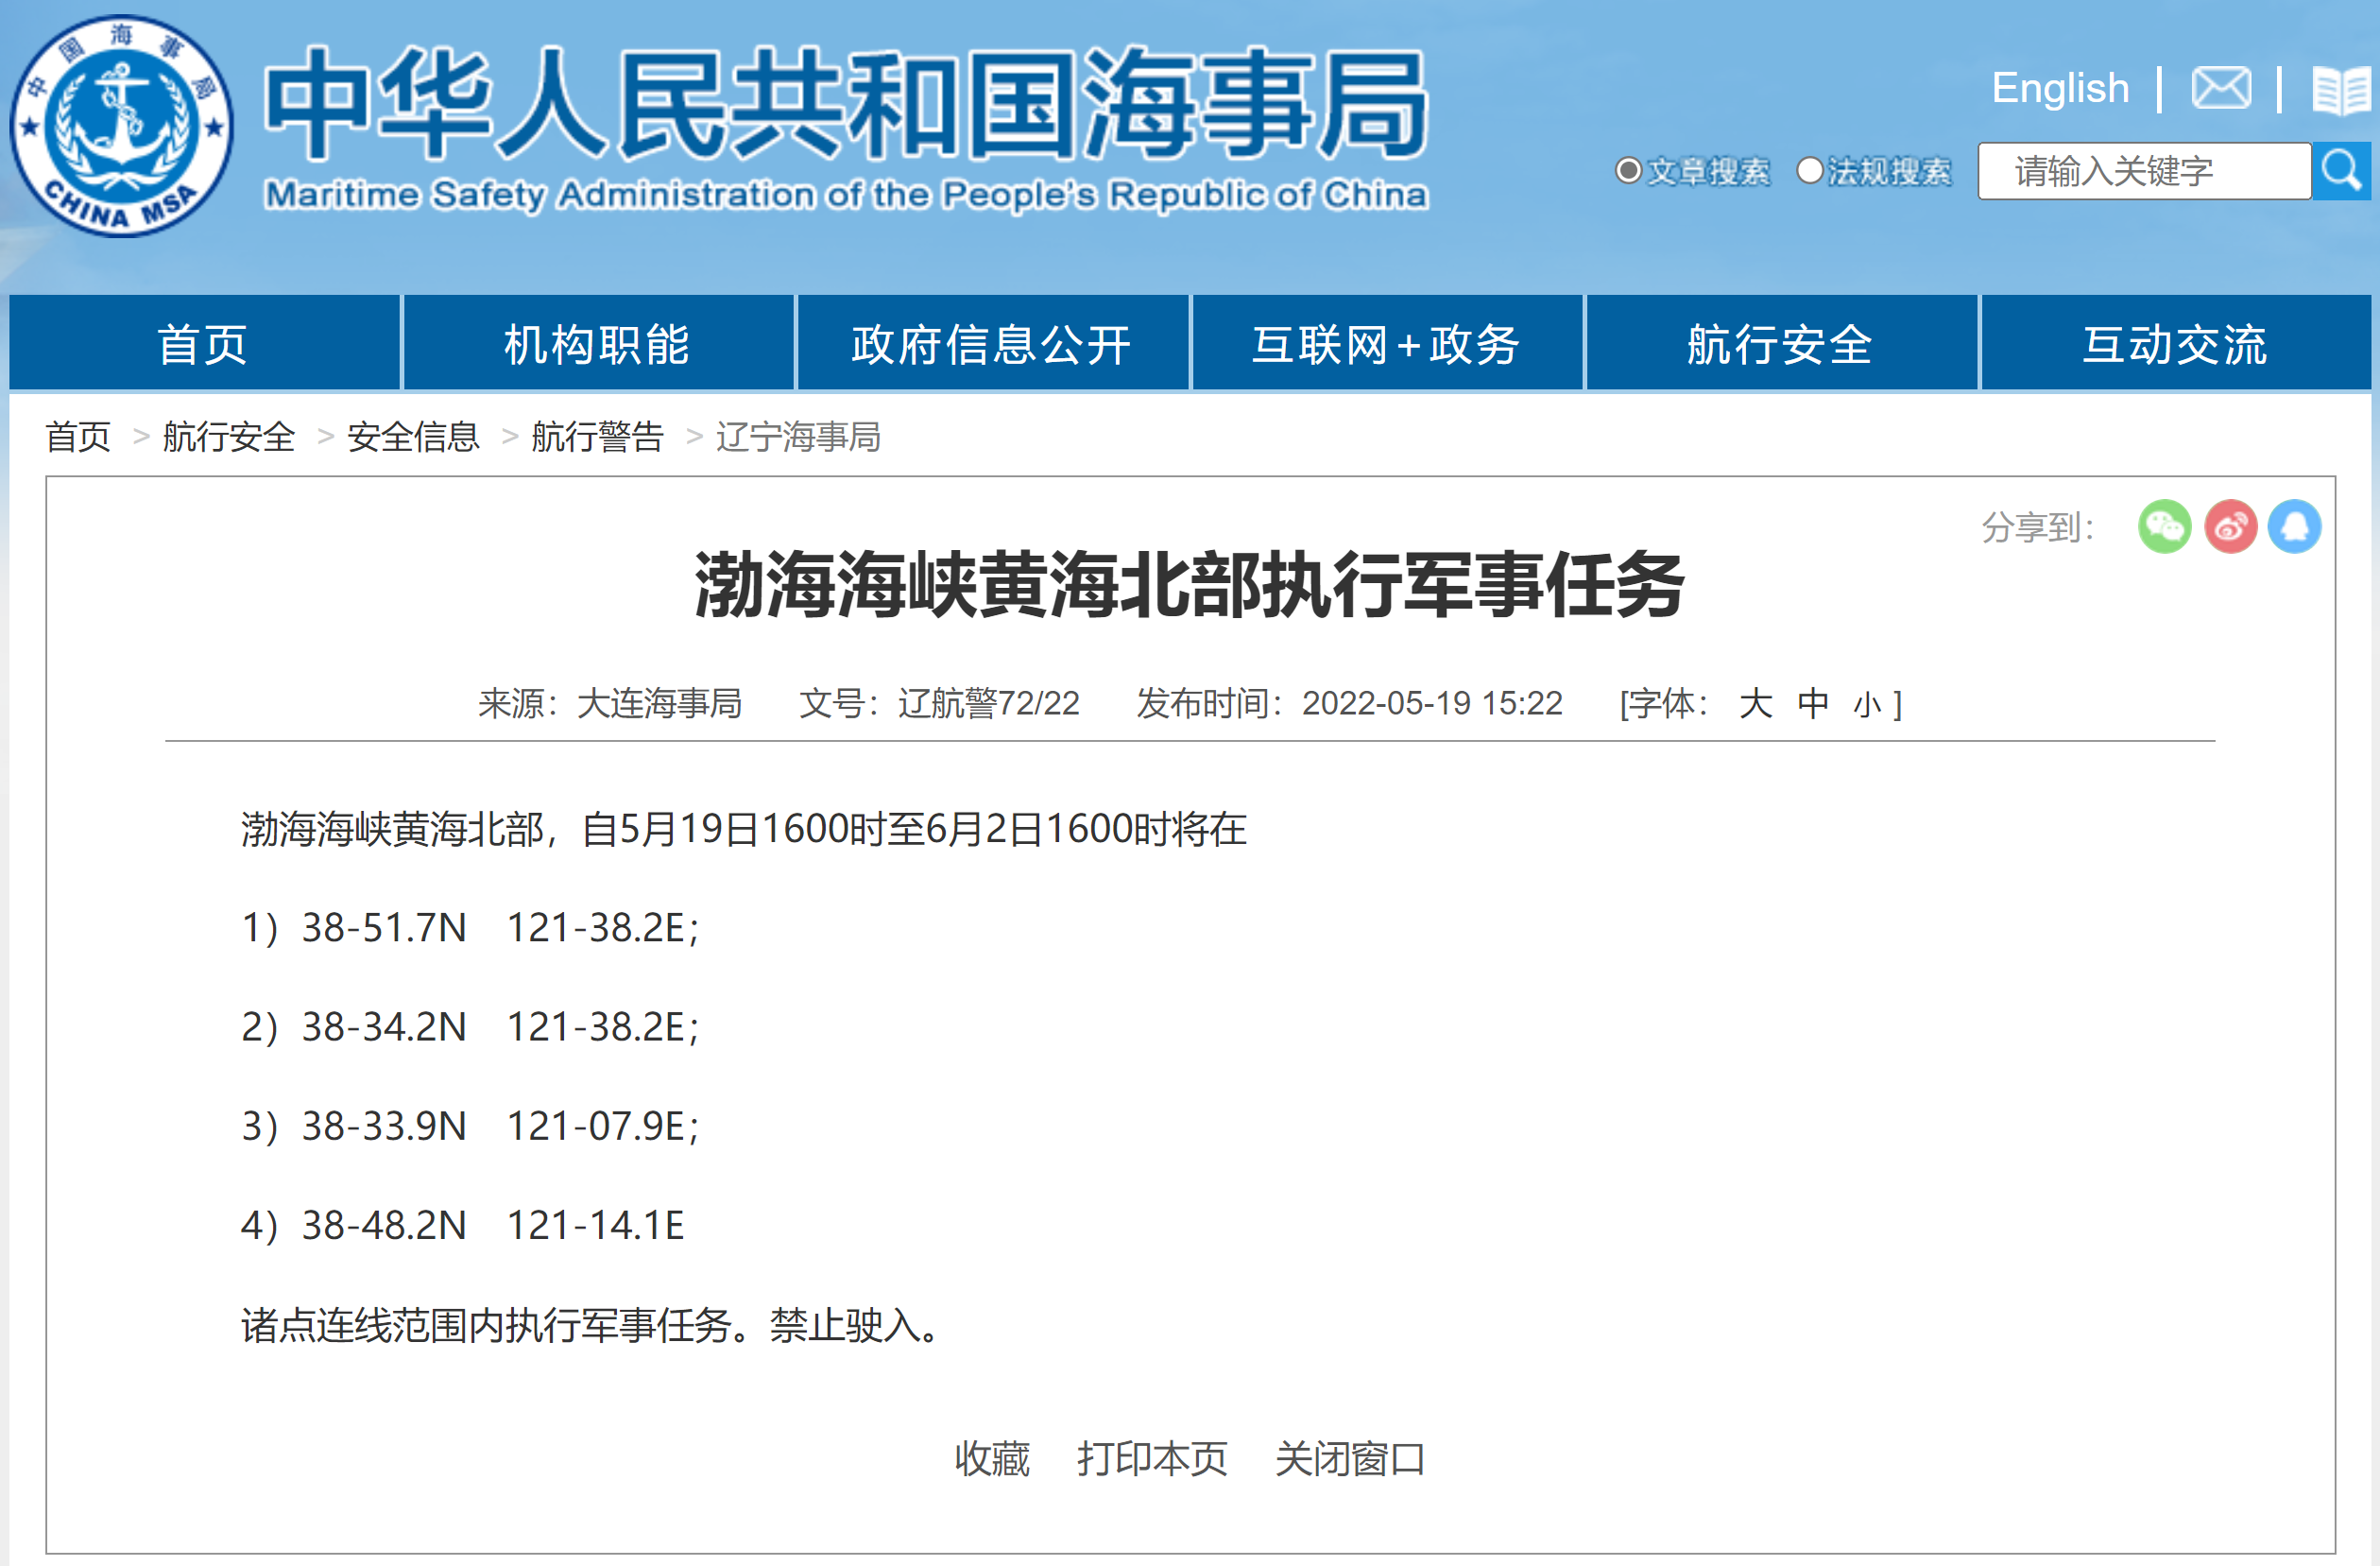Share article to WeChat
Screen dimensions: 2380x1566
[x=2164, y=526]
